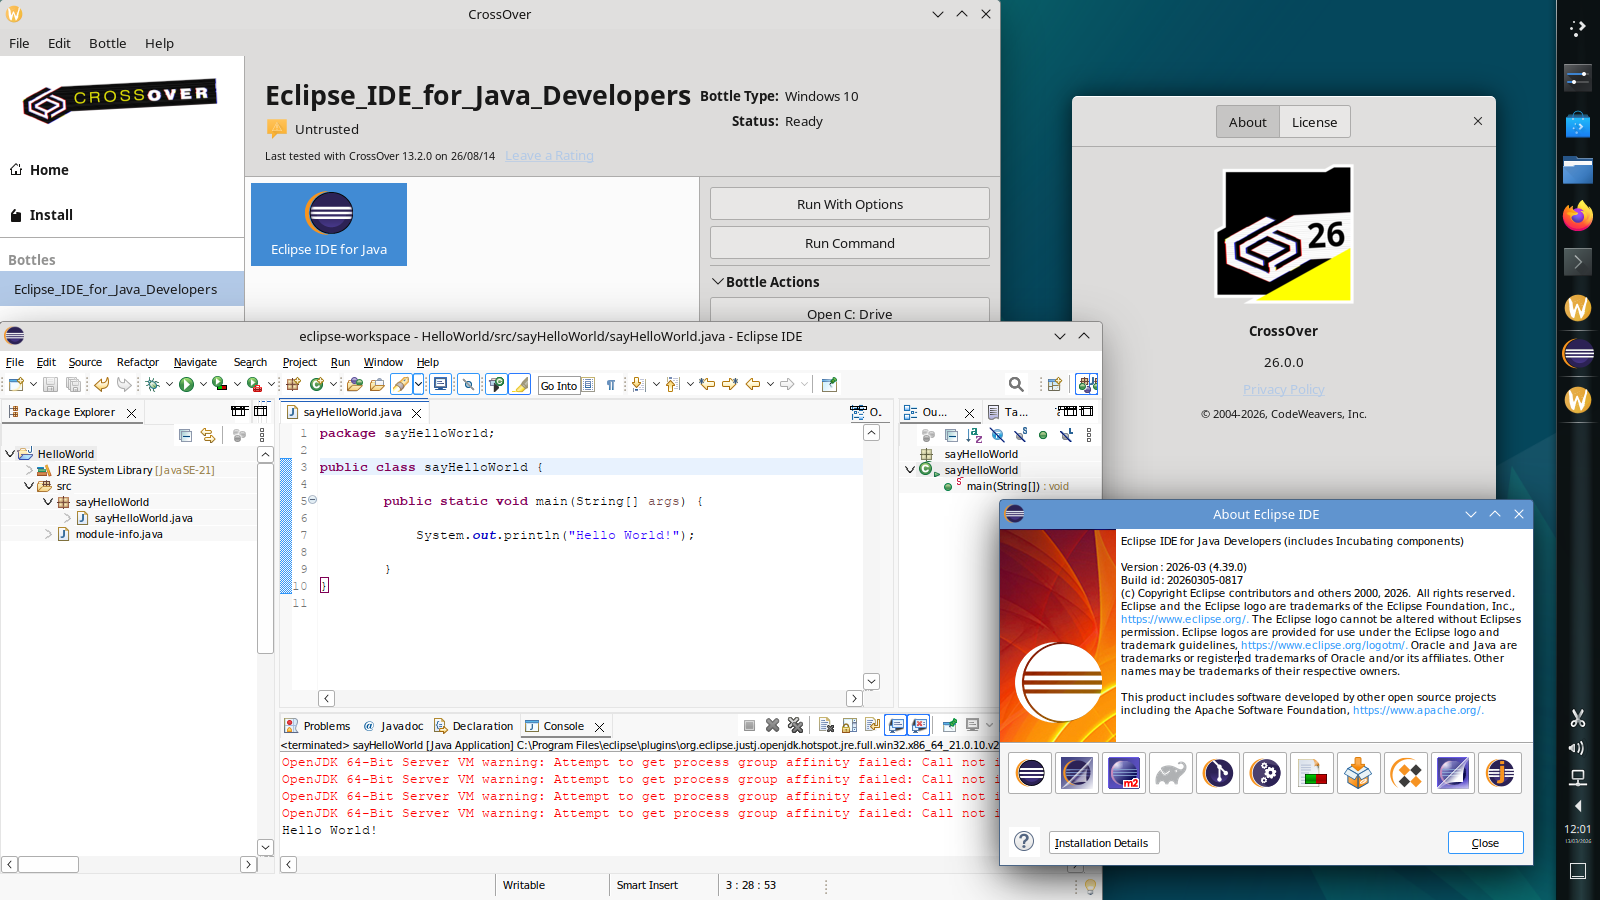This screenshot has height=900, width=1600.
Task: Click Last Edit Location toolbar icon
Action: [707, 384]
